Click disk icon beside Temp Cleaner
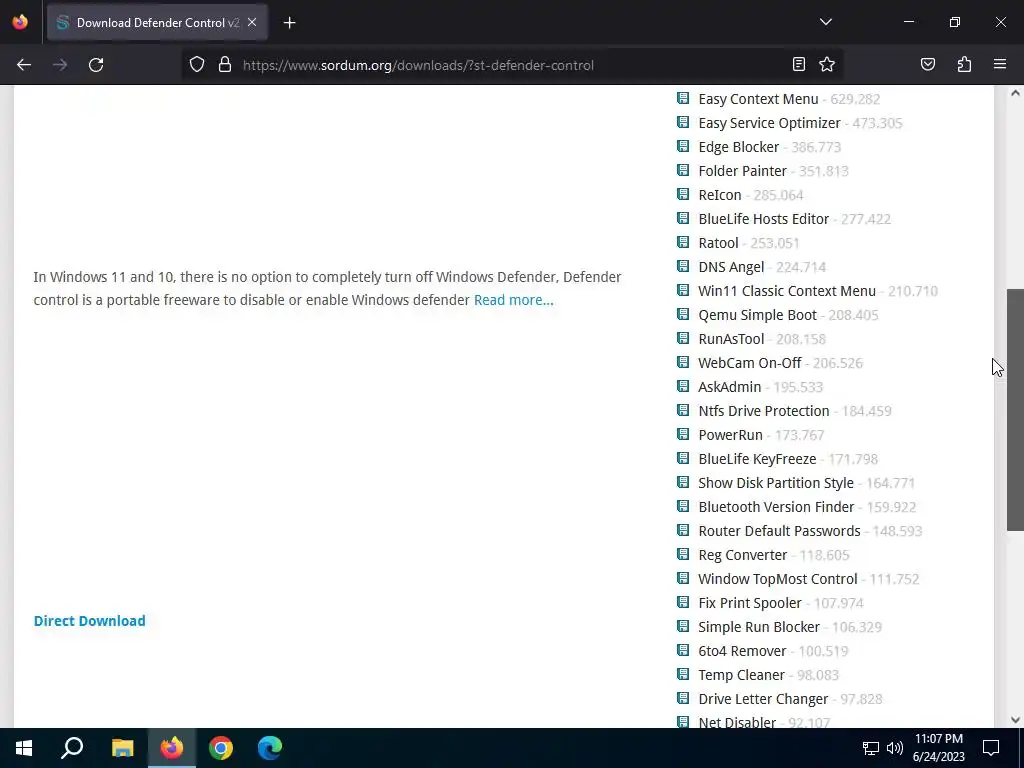The height and width of the screenshot is (768, 1024). (683, 674)
